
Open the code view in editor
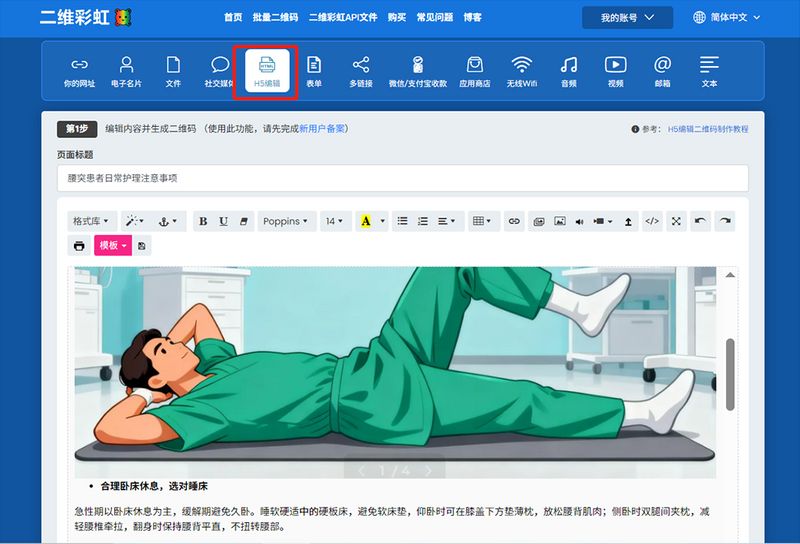coord(652,221)
